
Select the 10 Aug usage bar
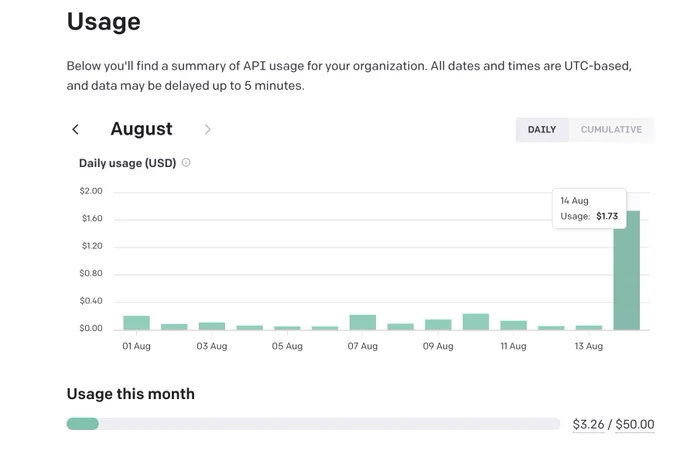point(476,322)
